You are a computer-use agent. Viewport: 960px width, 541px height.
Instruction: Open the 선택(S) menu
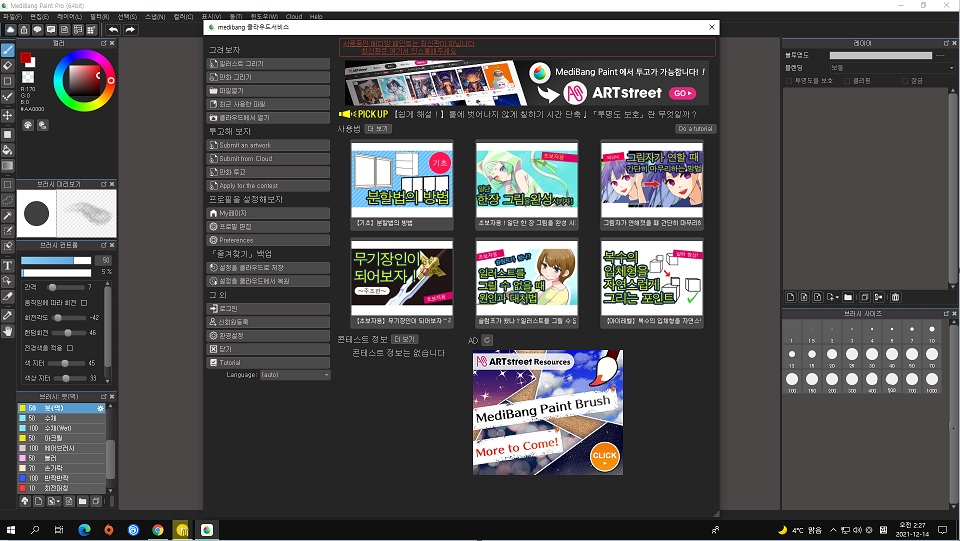[x=127, y=17]
